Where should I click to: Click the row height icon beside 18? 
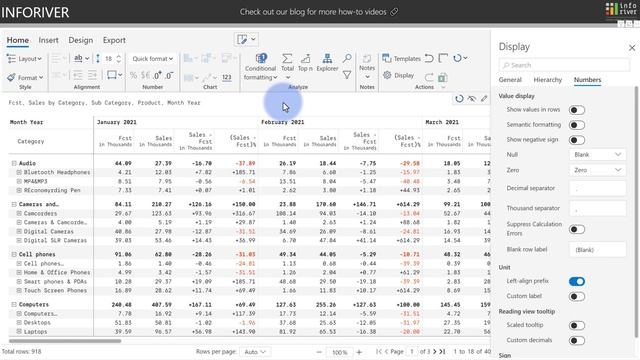[x=98, y=58]
